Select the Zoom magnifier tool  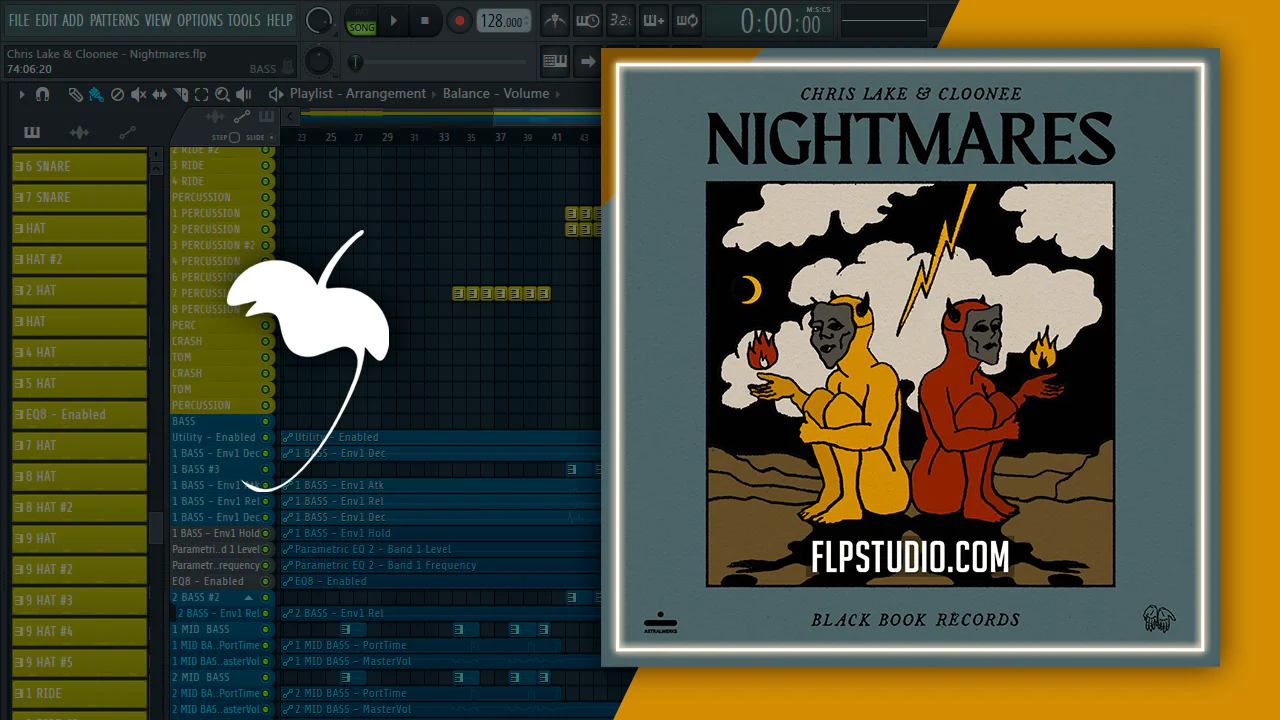[223, 94]
